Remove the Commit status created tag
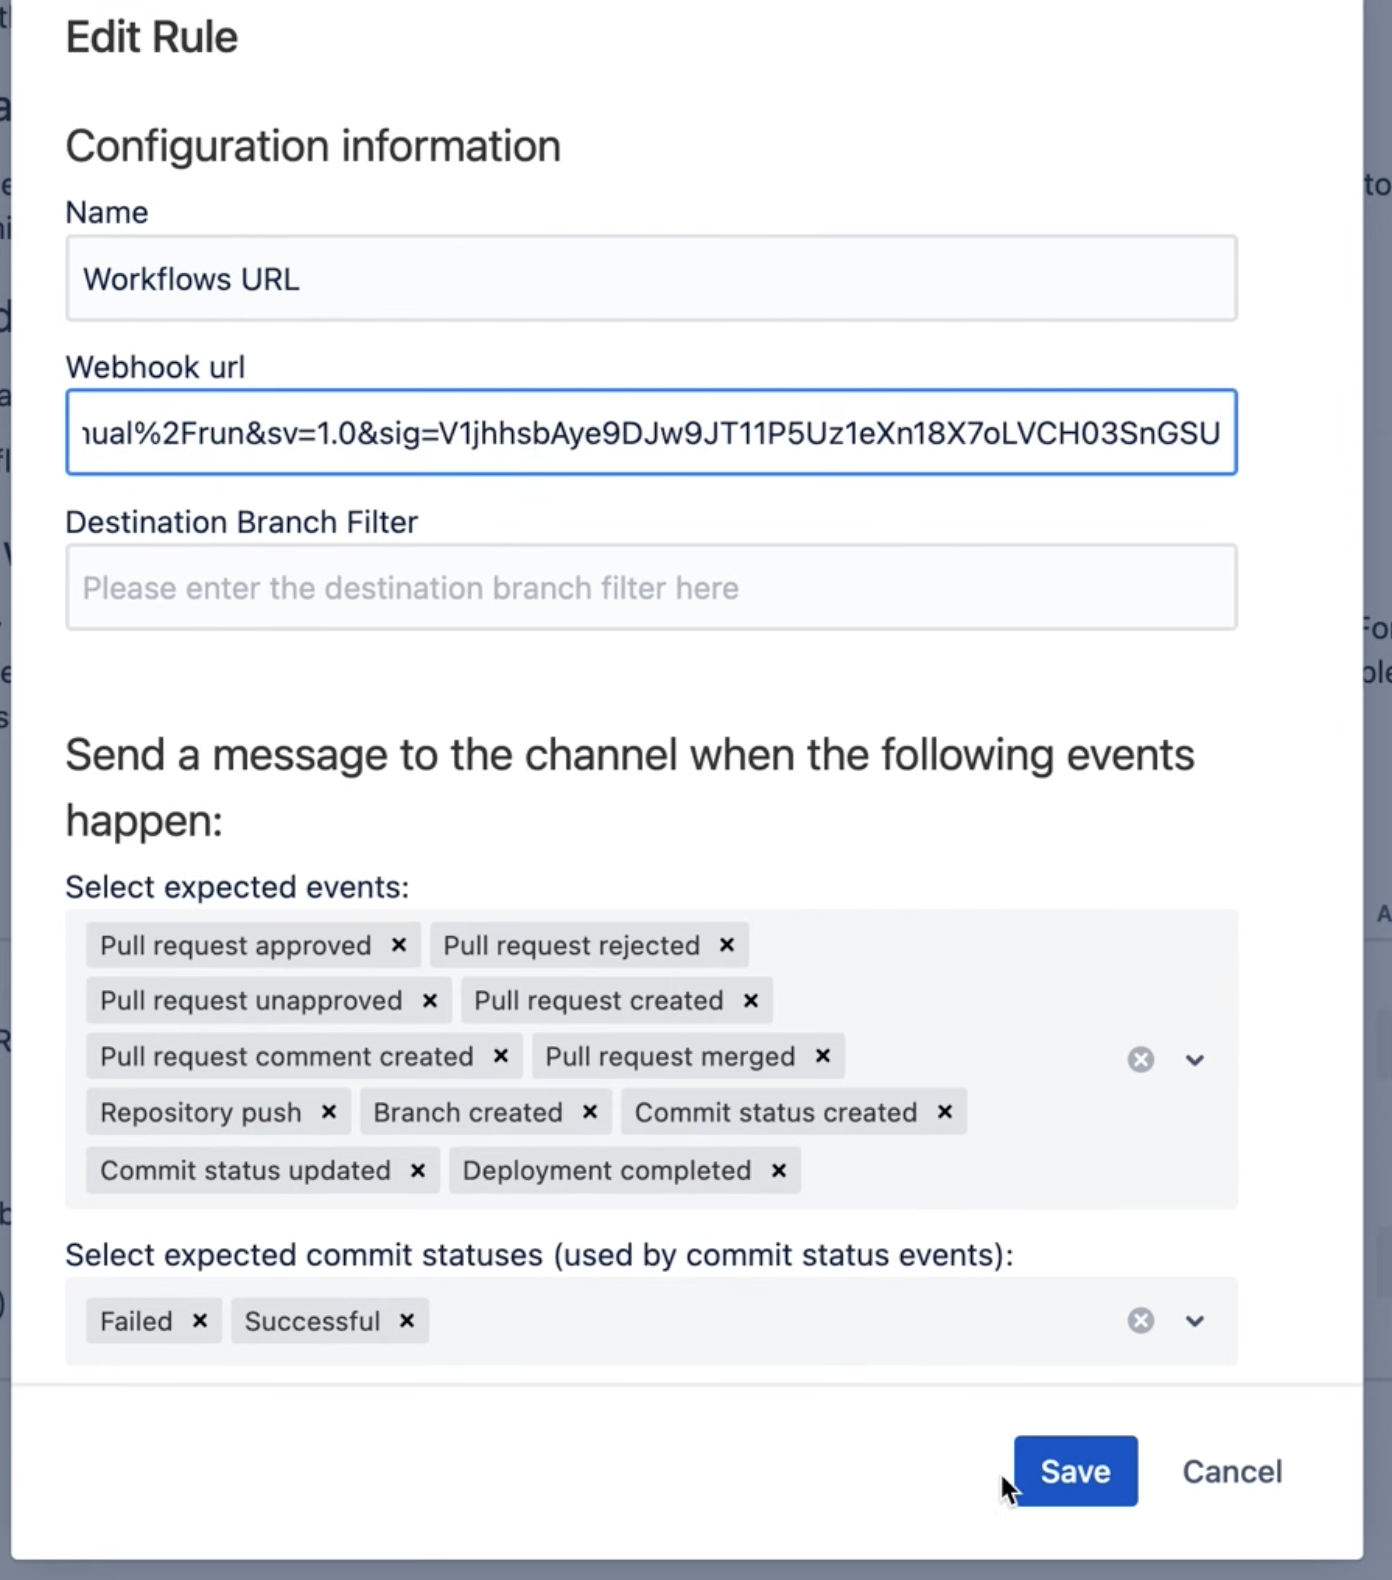The image size is (1392, 1580). pyautogui.click(x=945, y=1113)
